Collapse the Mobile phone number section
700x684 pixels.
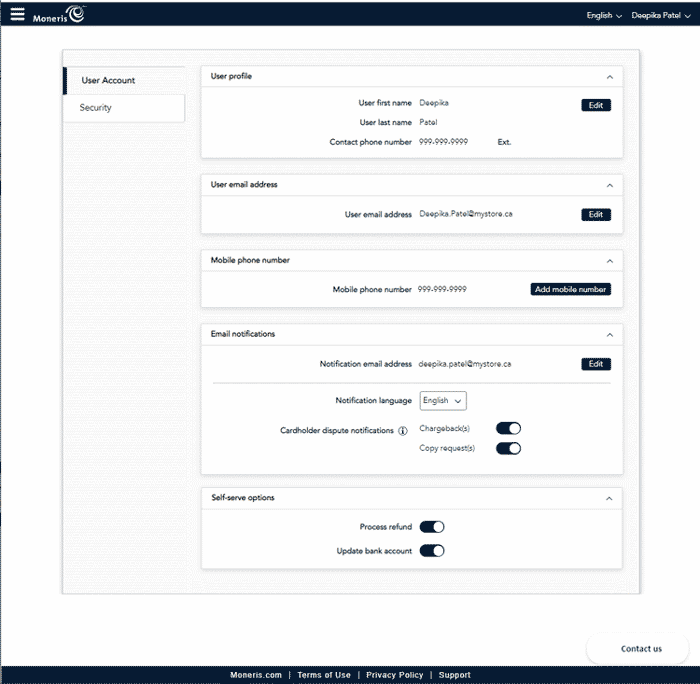pos(610,261)
